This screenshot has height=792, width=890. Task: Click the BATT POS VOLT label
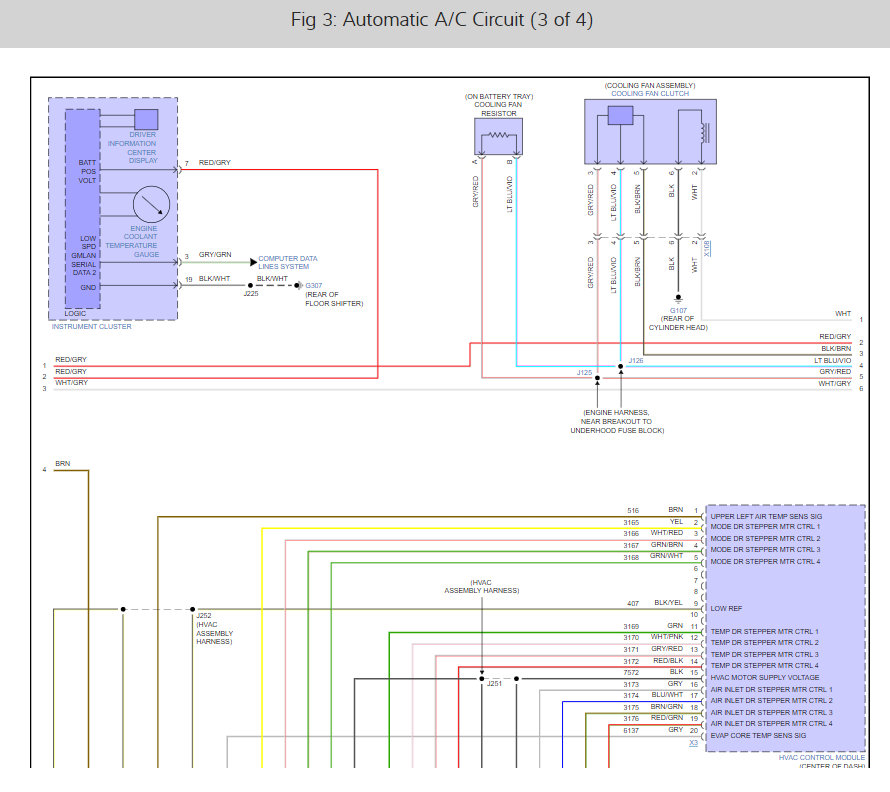[x=87, y=171]
